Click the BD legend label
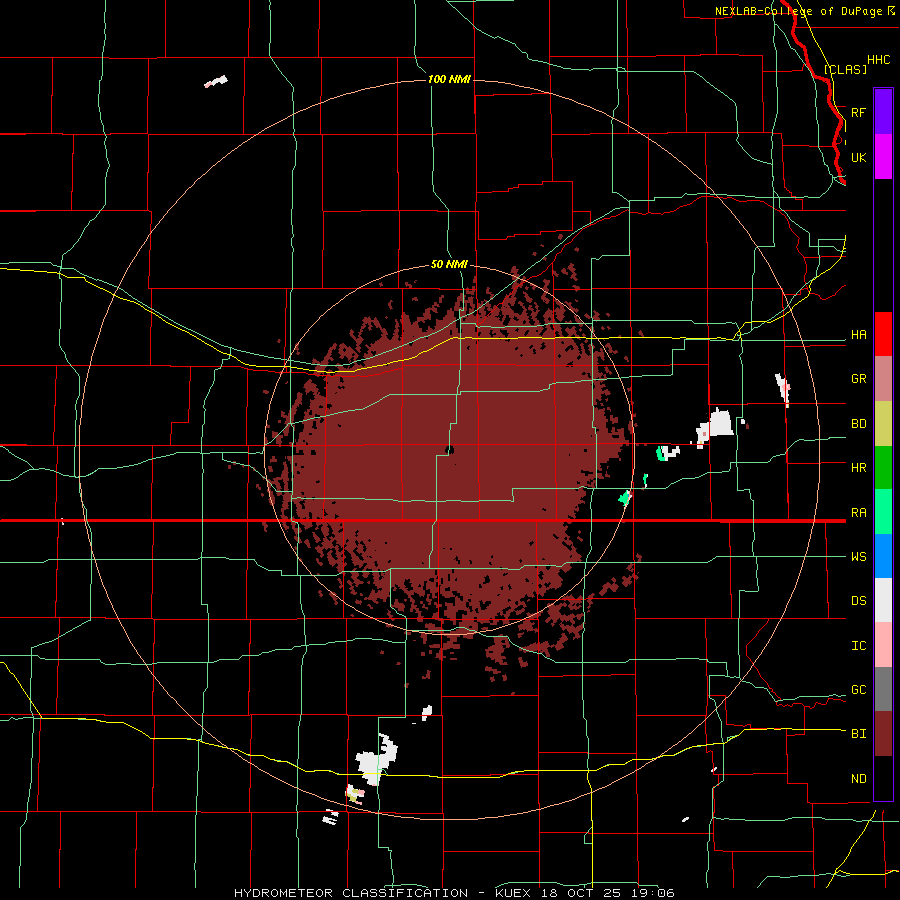This screenshot has height=900, width=900. point(858,424)
